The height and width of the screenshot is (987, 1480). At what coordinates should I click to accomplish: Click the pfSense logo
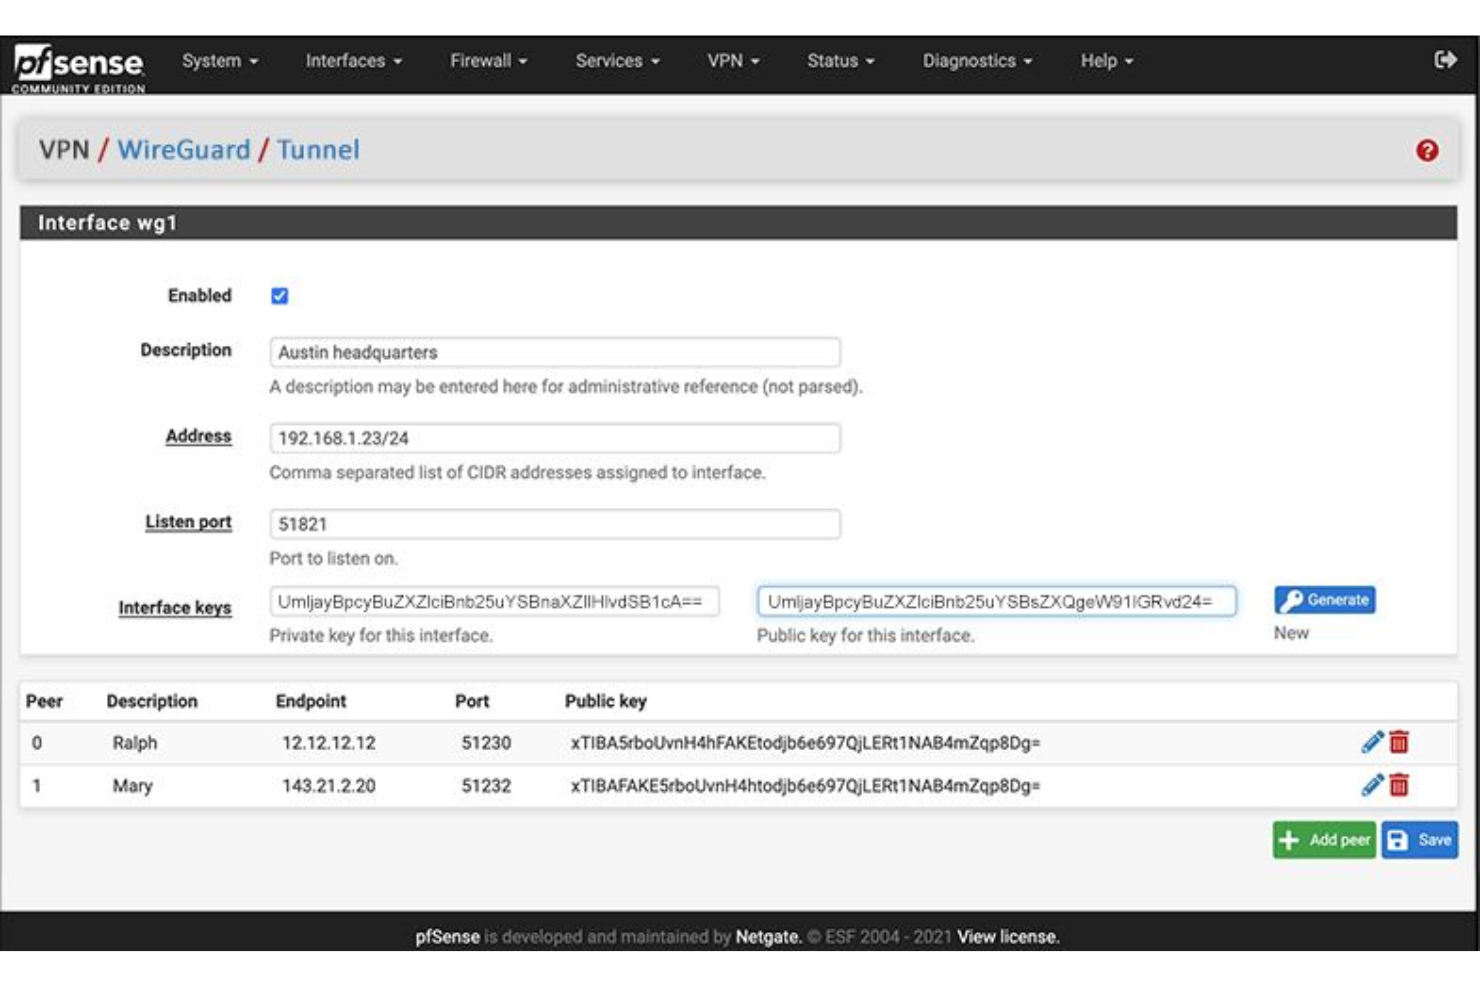(79, 67)
